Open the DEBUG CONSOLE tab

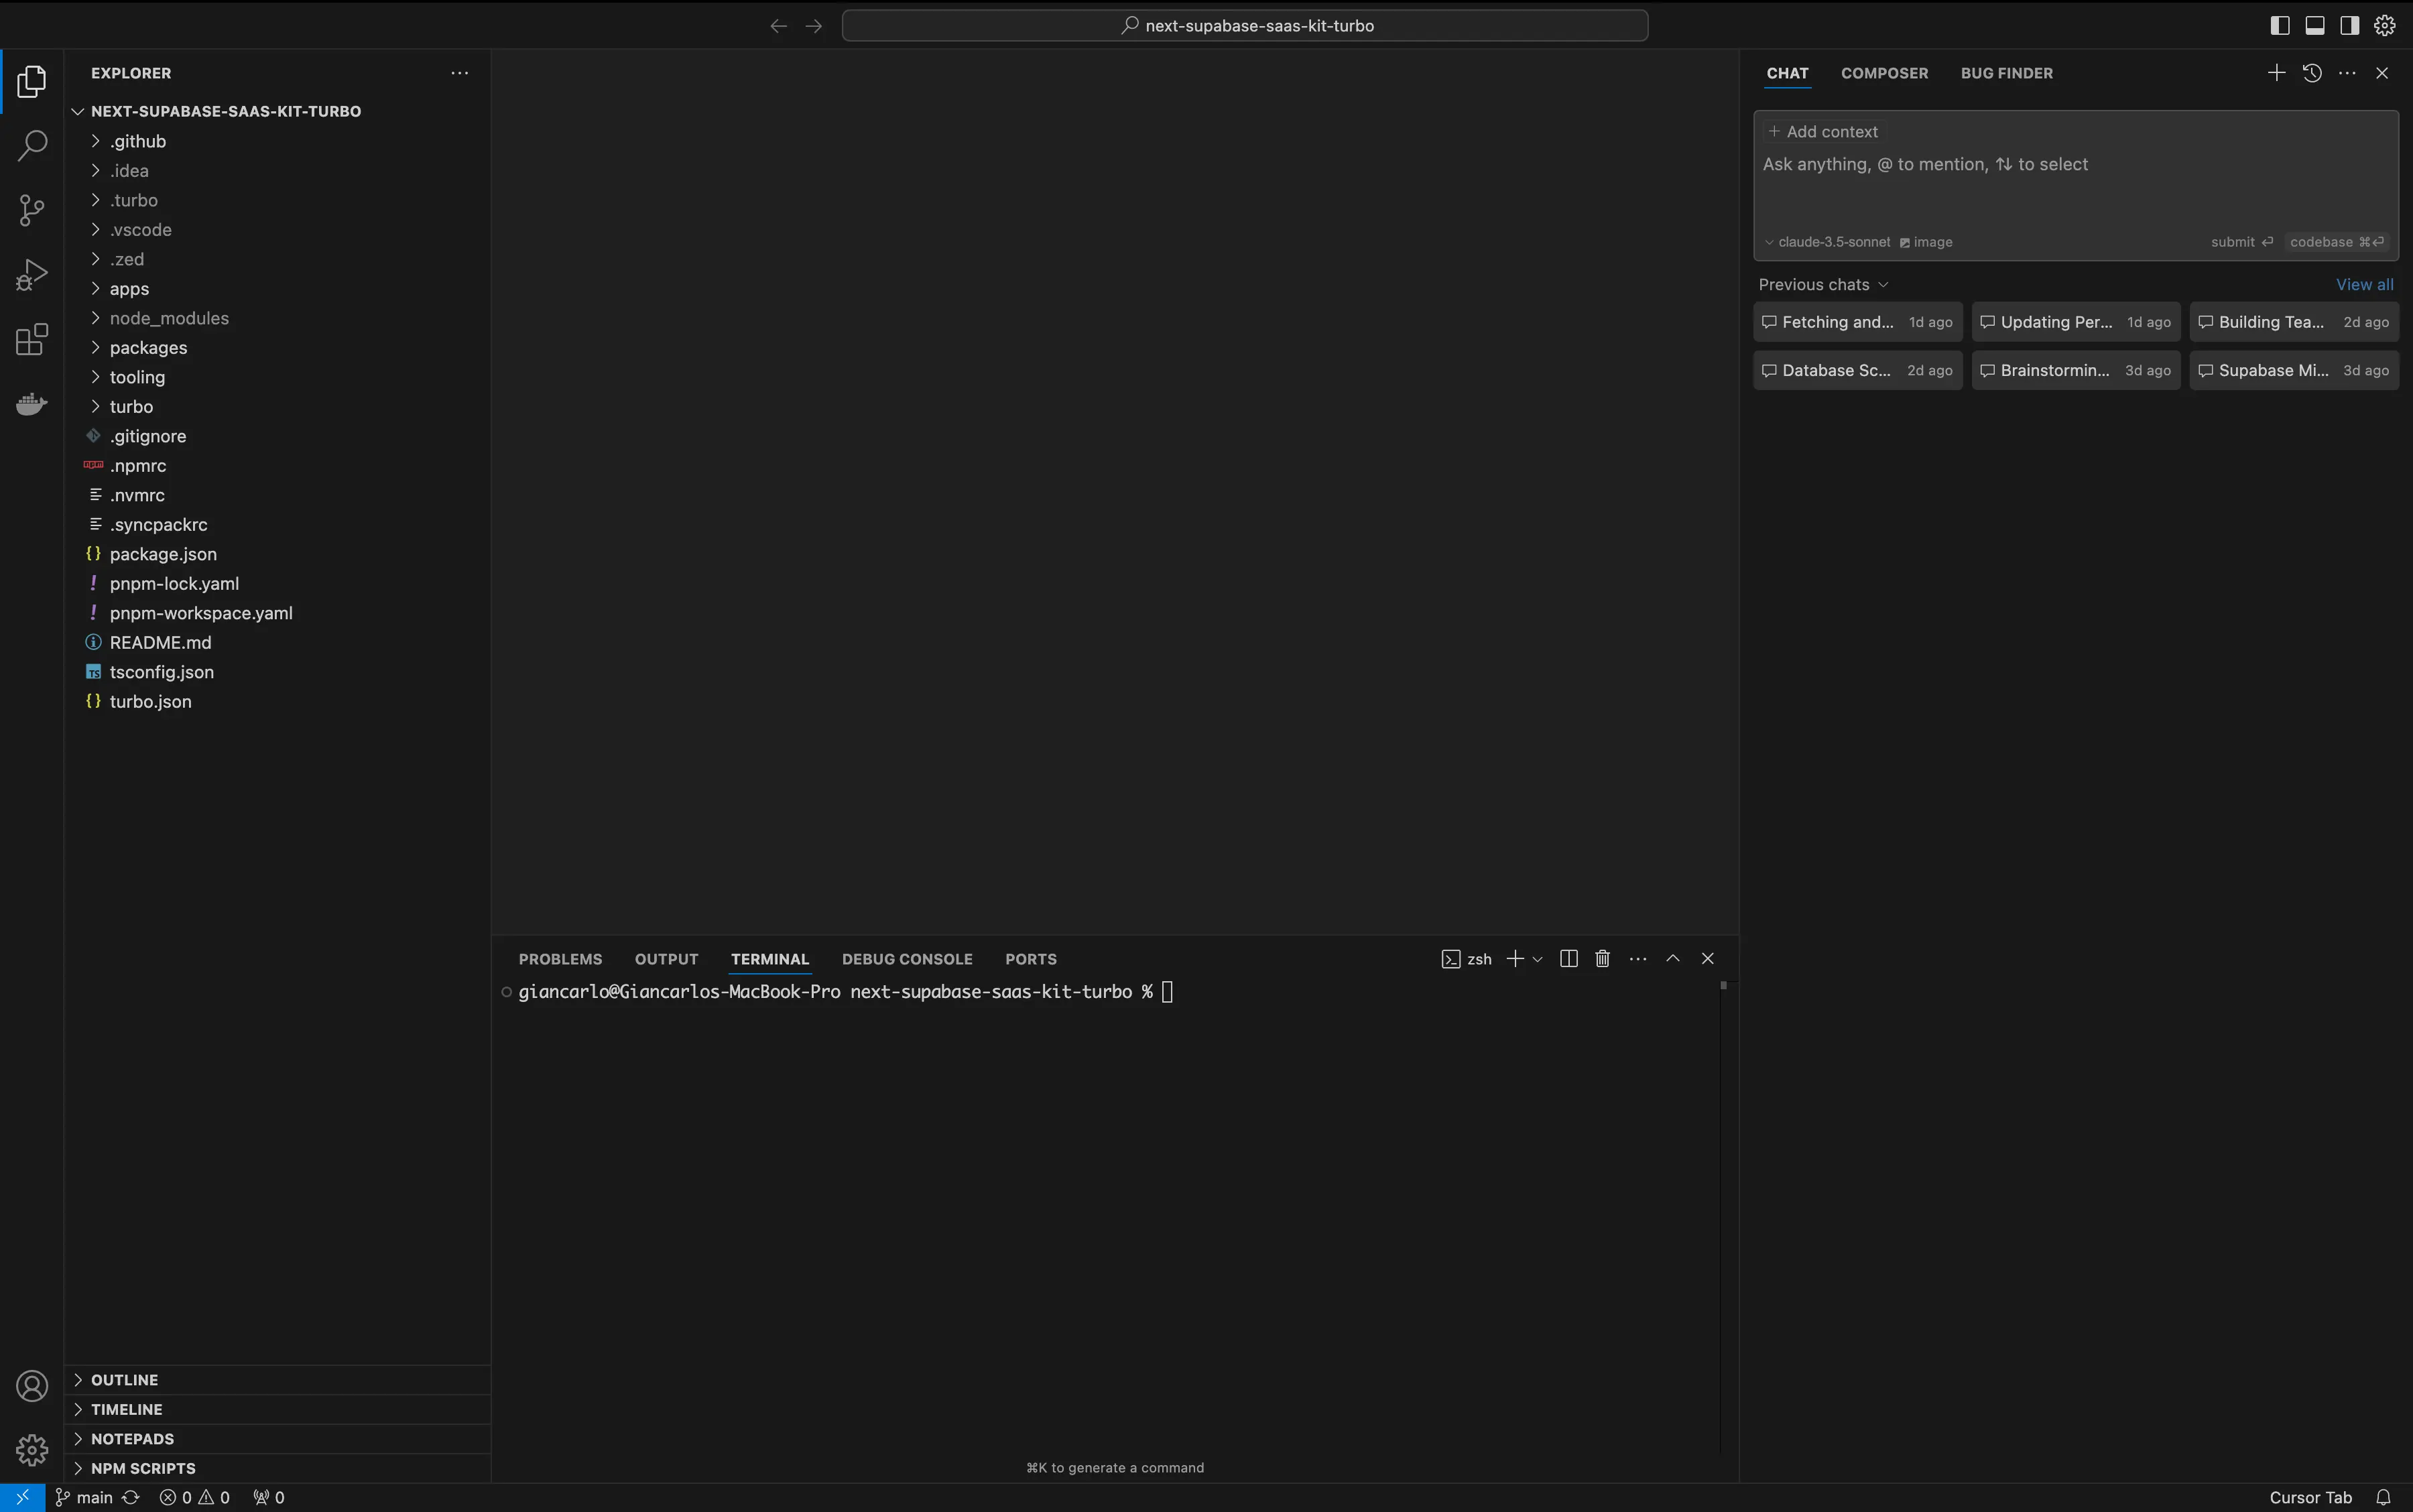(906, 958)
